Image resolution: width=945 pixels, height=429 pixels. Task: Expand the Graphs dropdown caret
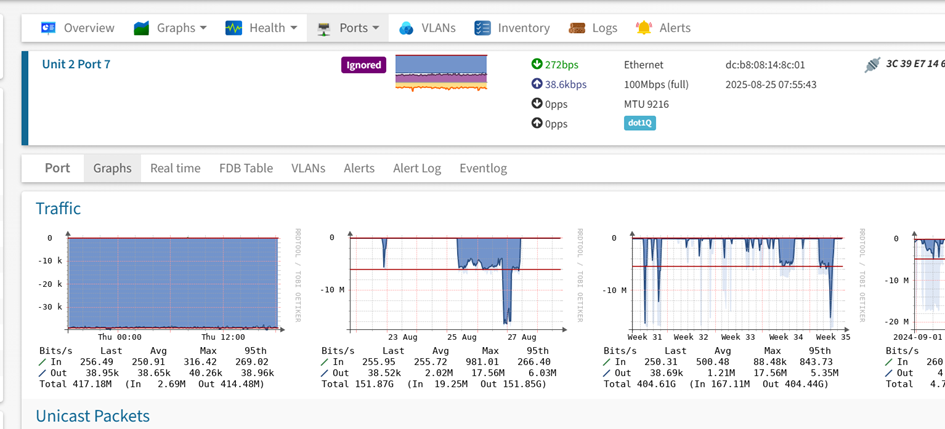(203, 28)
